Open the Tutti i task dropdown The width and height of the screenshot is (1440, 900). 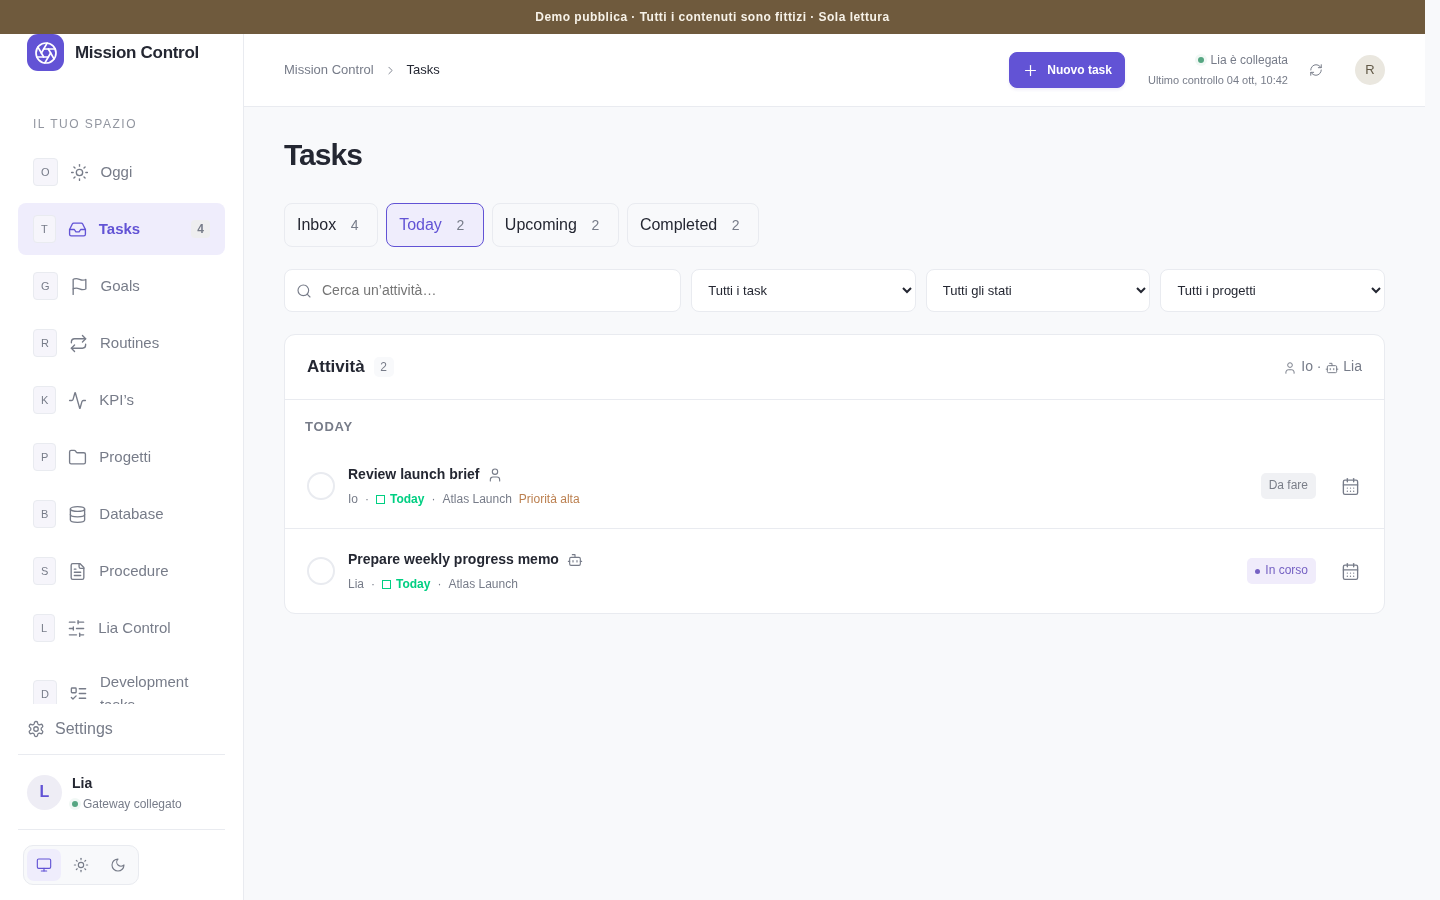click(x=803, y=290)
